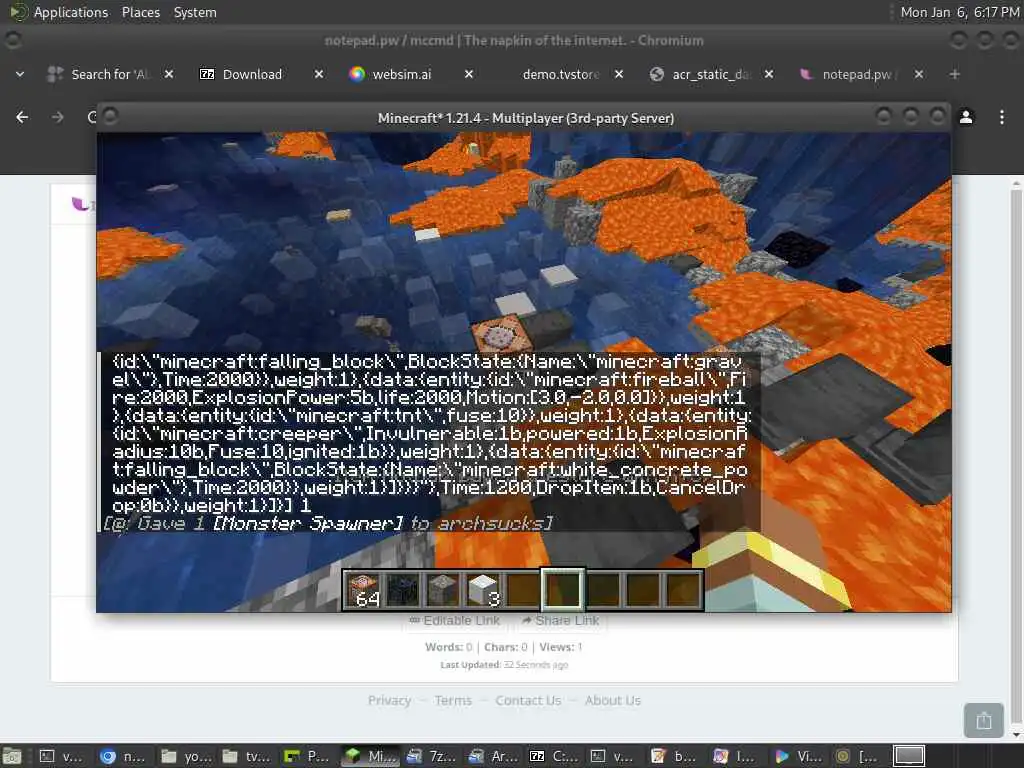Screen dimensions: 1024x768
Task: Select the spawner hotbar slot
Action: [403, 590]
